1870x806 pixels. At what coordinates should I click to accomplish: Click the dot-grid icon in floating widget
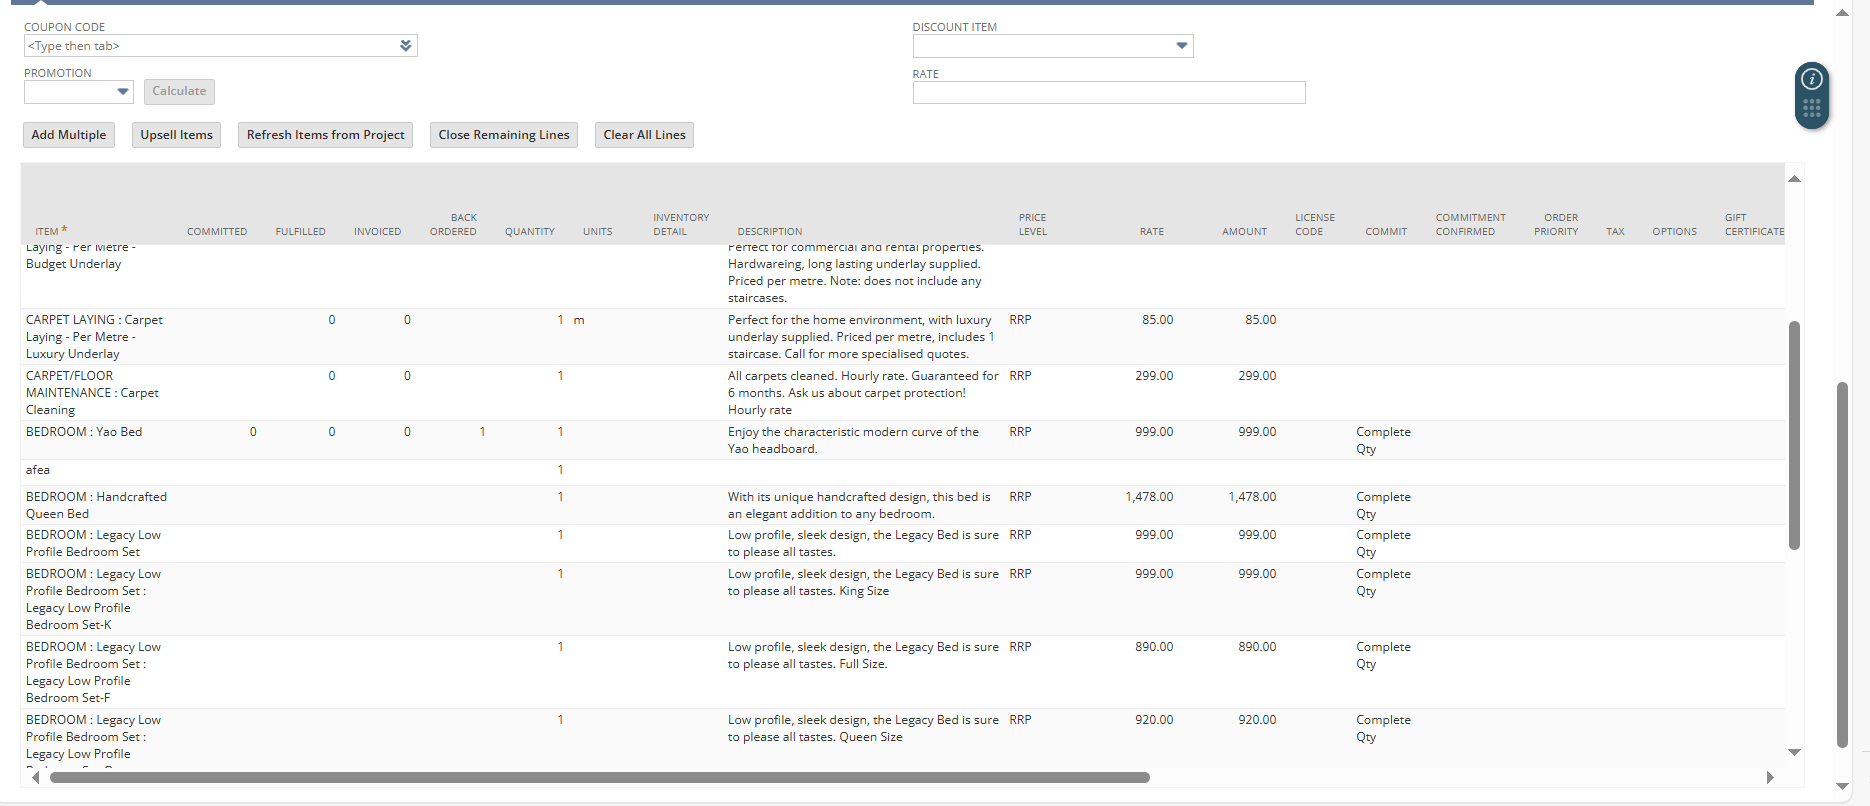(x=1811, y=108)
